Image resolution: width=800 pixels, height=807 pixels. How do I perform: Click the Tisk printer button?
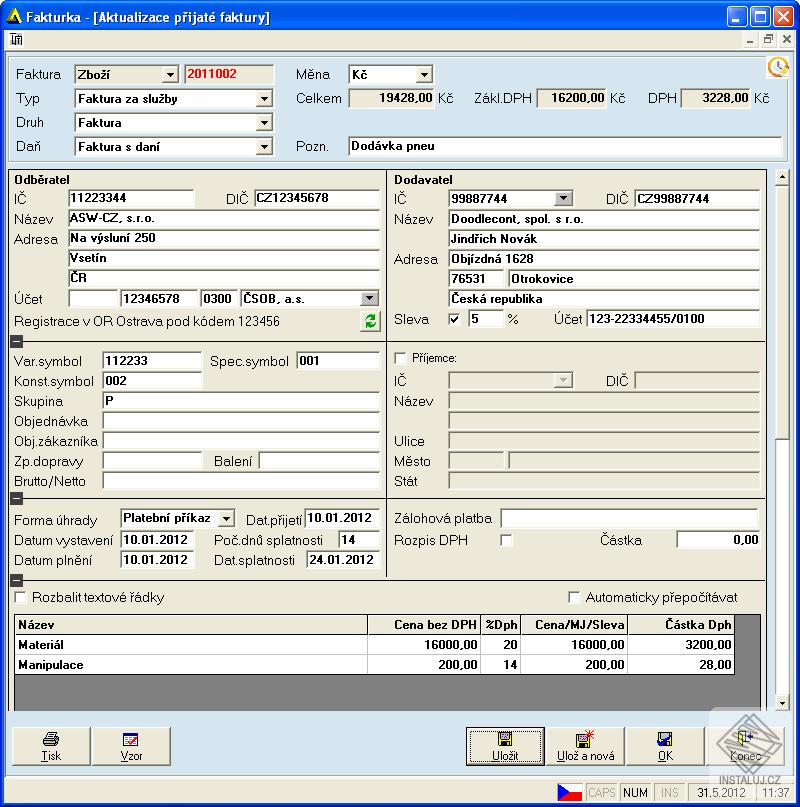coord(51,746)
